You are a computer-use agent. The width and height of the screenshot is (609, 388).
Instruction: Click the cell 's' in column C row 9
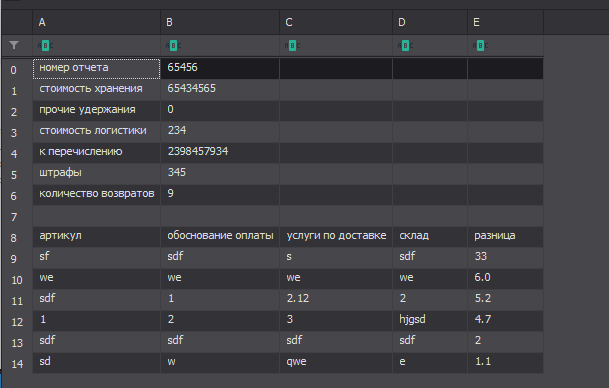pyautogui.click(x=336, y=258)
